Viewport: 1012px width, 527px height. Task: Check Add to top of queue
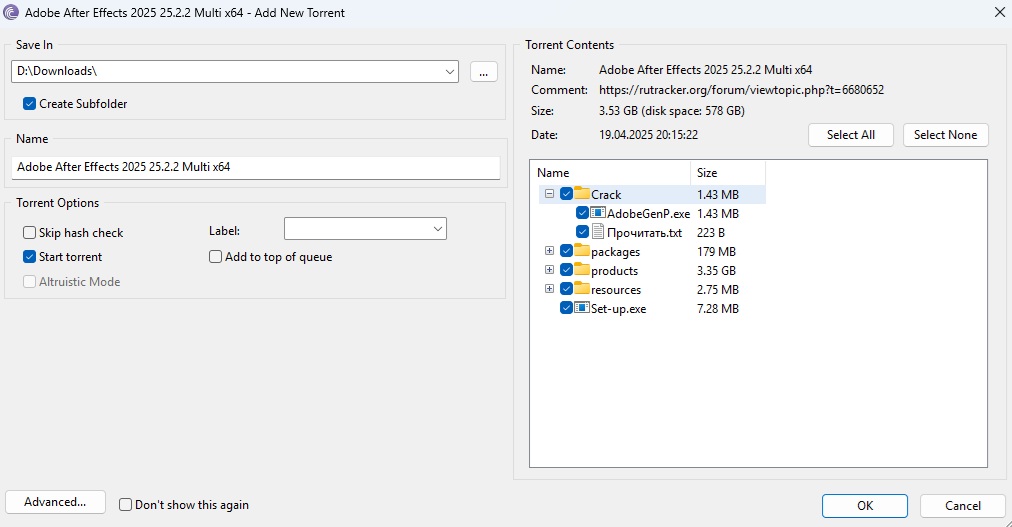[x=216, y=257]
